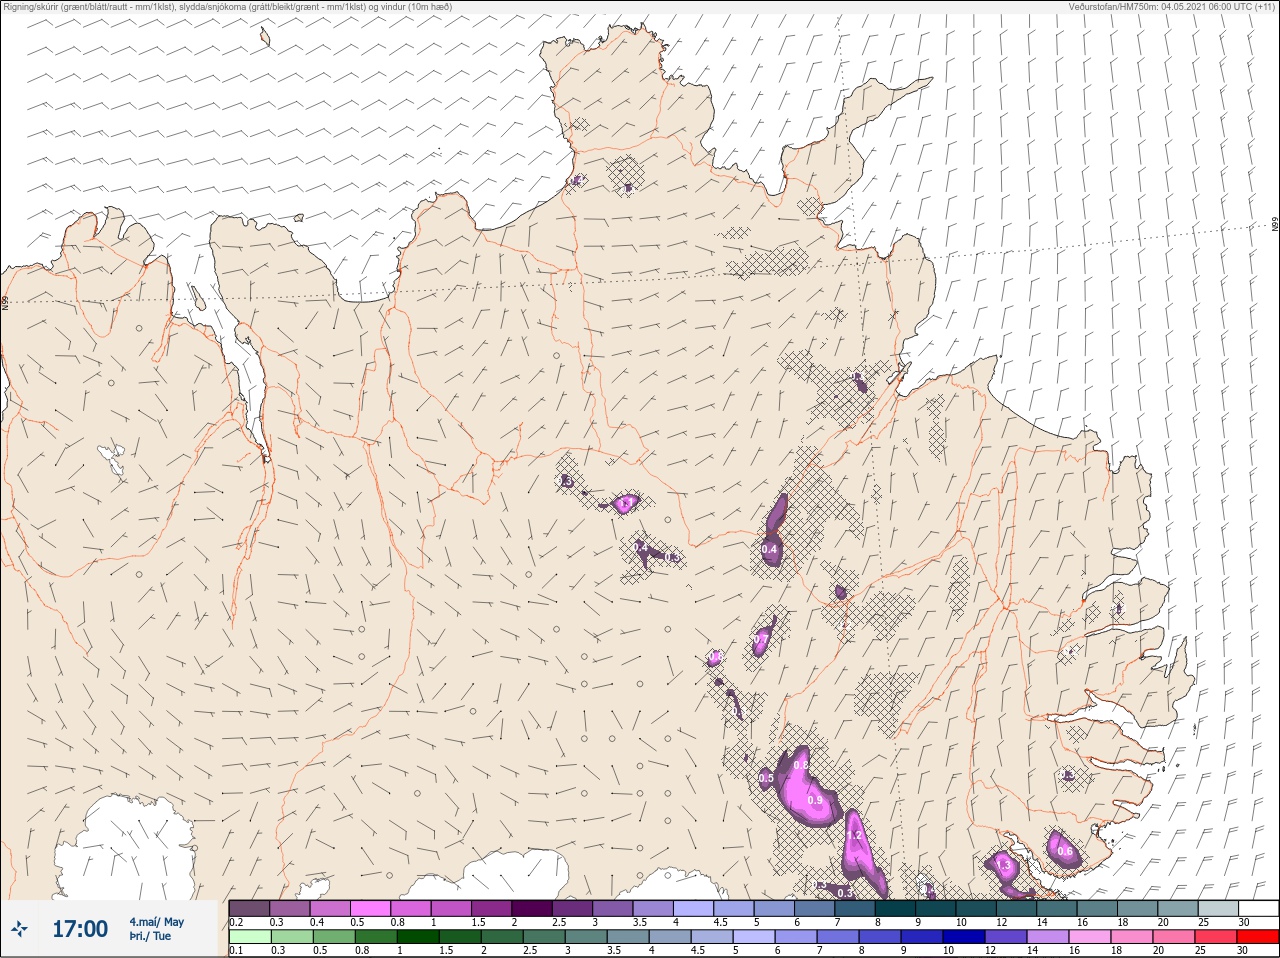Pick the dusky purple 0.2 swatch in snow legend

[x=249, y=908]
